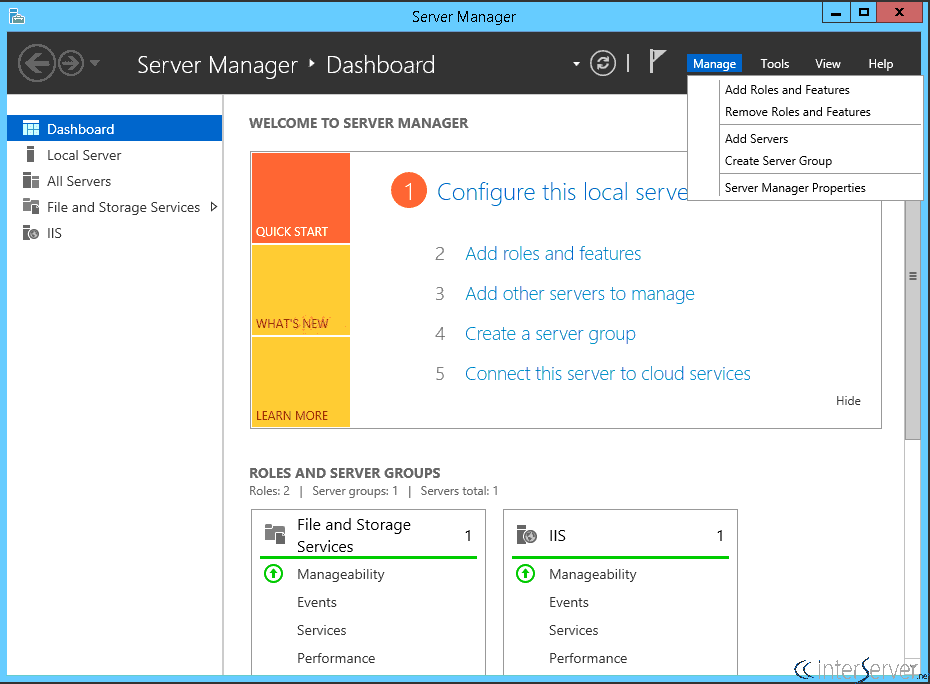This screenshot has height=684, width=930.
Task: Hide the welcome tile with Hide link
Action: (x=848, y=400)
